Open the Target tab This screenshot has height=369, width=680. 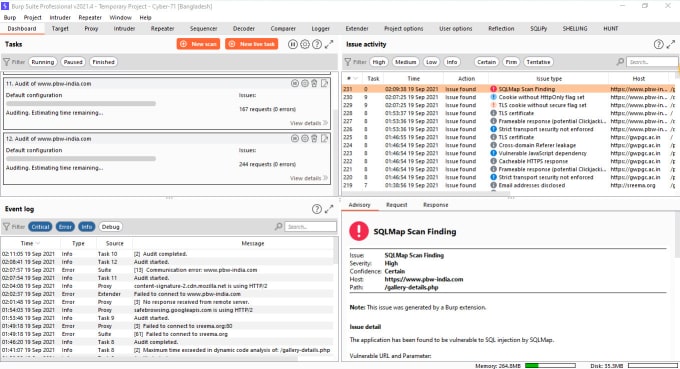[x=60, y=29]
